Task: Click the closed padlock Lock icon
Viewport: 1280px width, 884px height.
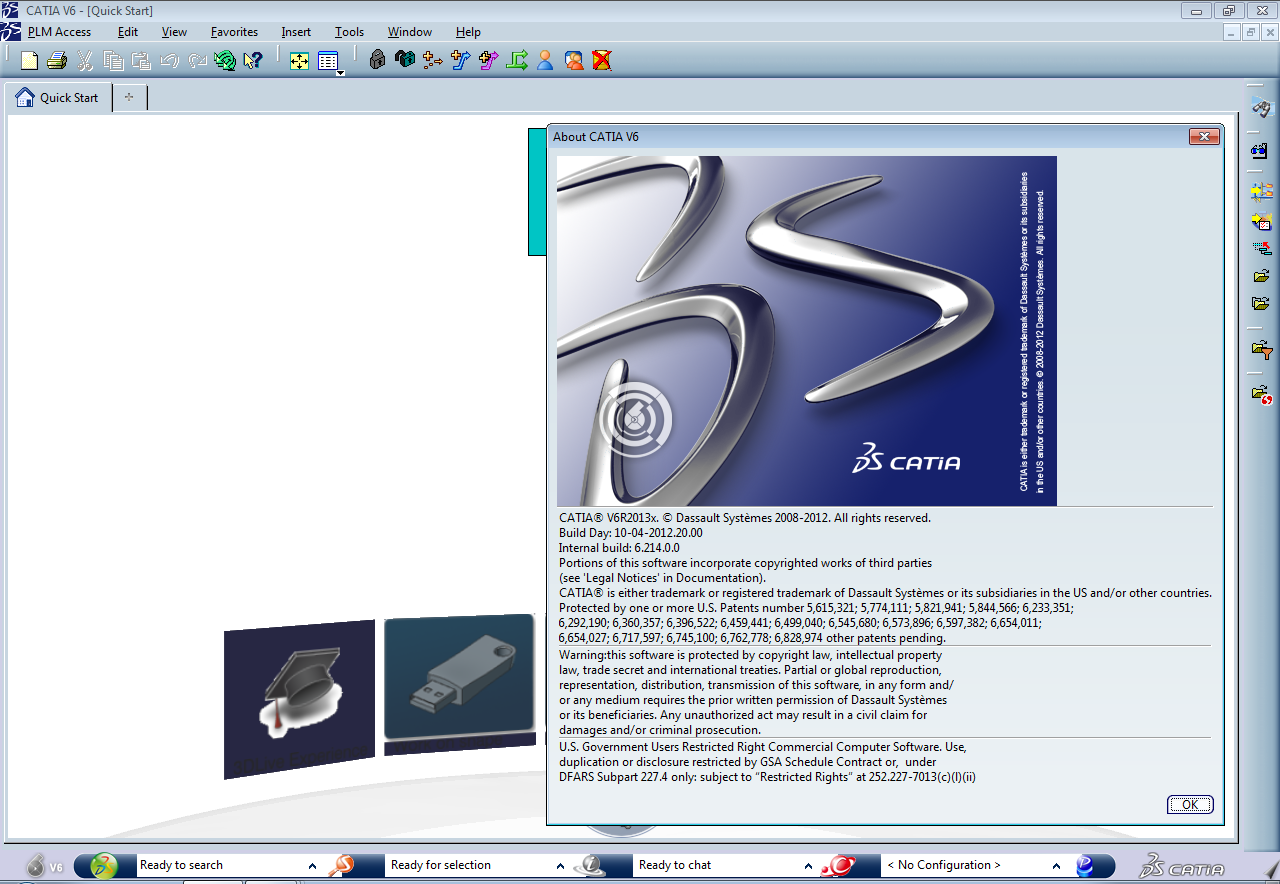Action: pyautogui.click(x=377, y=60)
